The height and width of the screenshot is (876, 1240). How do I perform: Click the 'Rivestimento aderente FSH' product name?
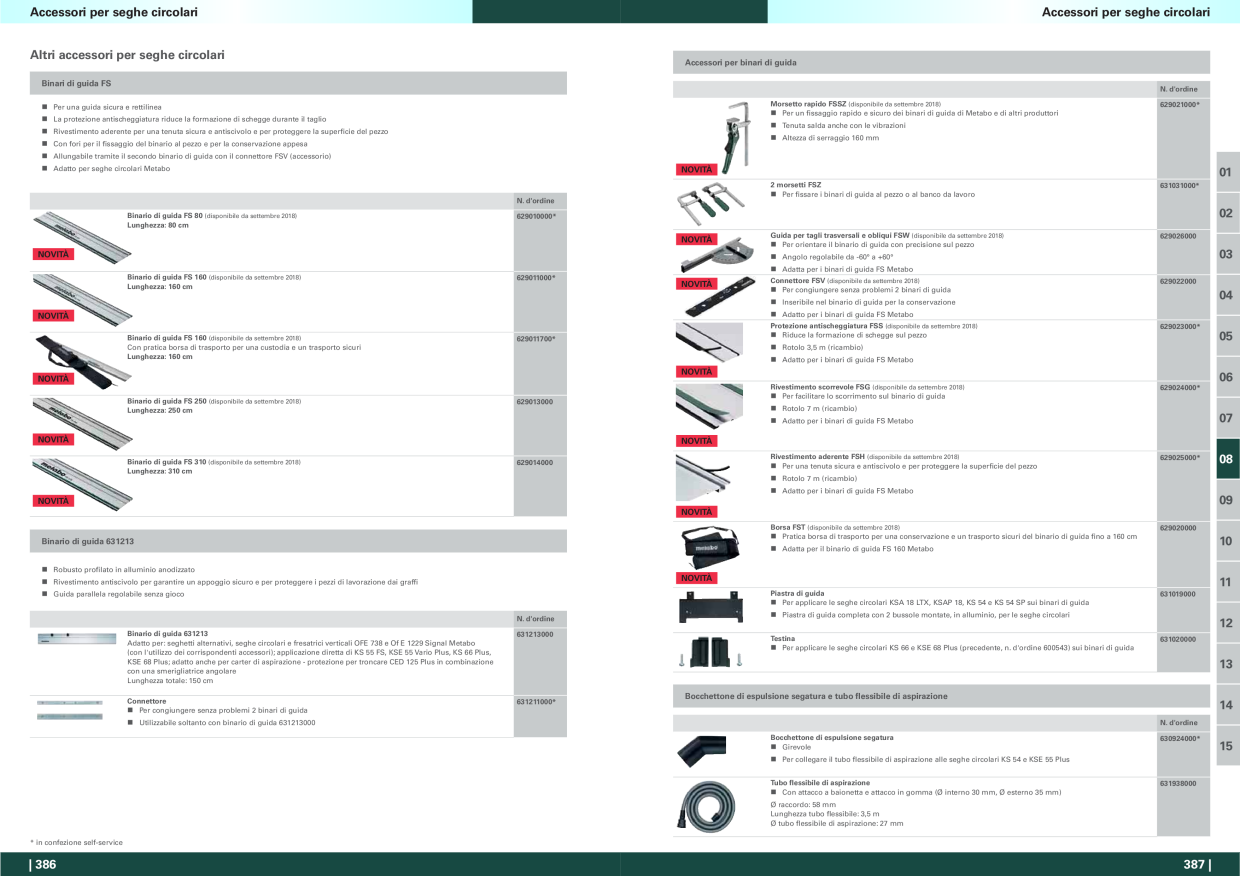817,457
